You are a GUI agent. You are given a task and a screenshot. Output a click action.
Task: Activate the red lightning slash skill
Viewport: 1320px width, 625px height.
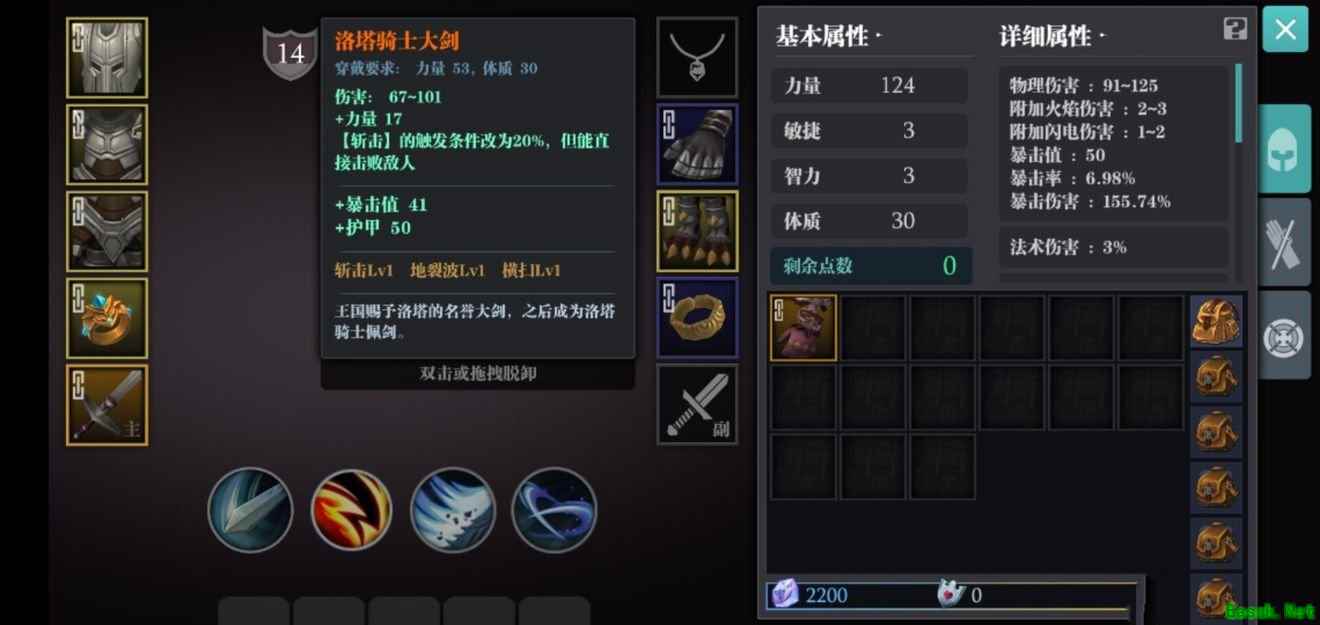(351, 510)
